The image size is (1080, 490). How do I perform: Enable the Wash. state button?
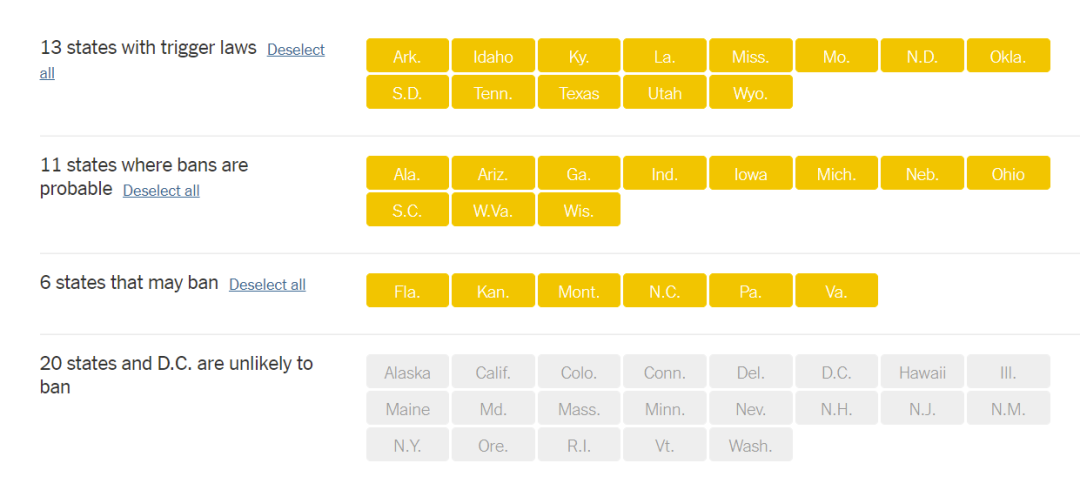(751, 445)
